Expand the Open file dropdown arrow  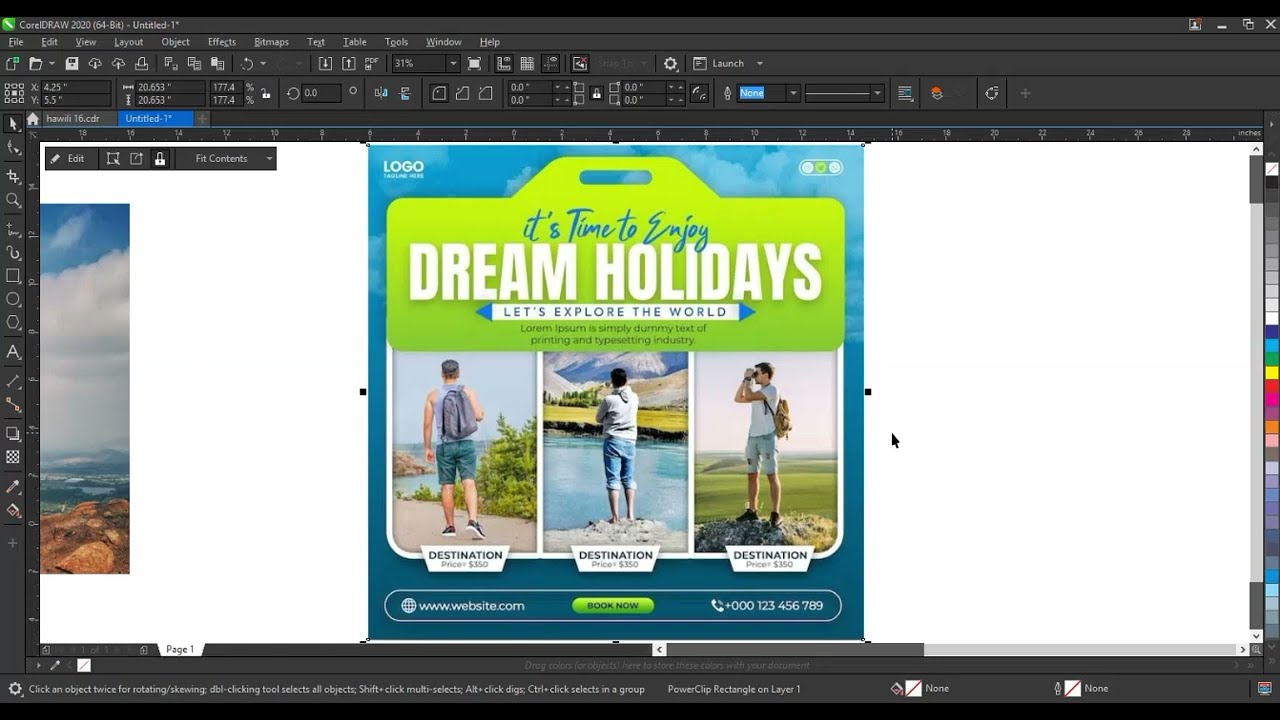[51, 63]
